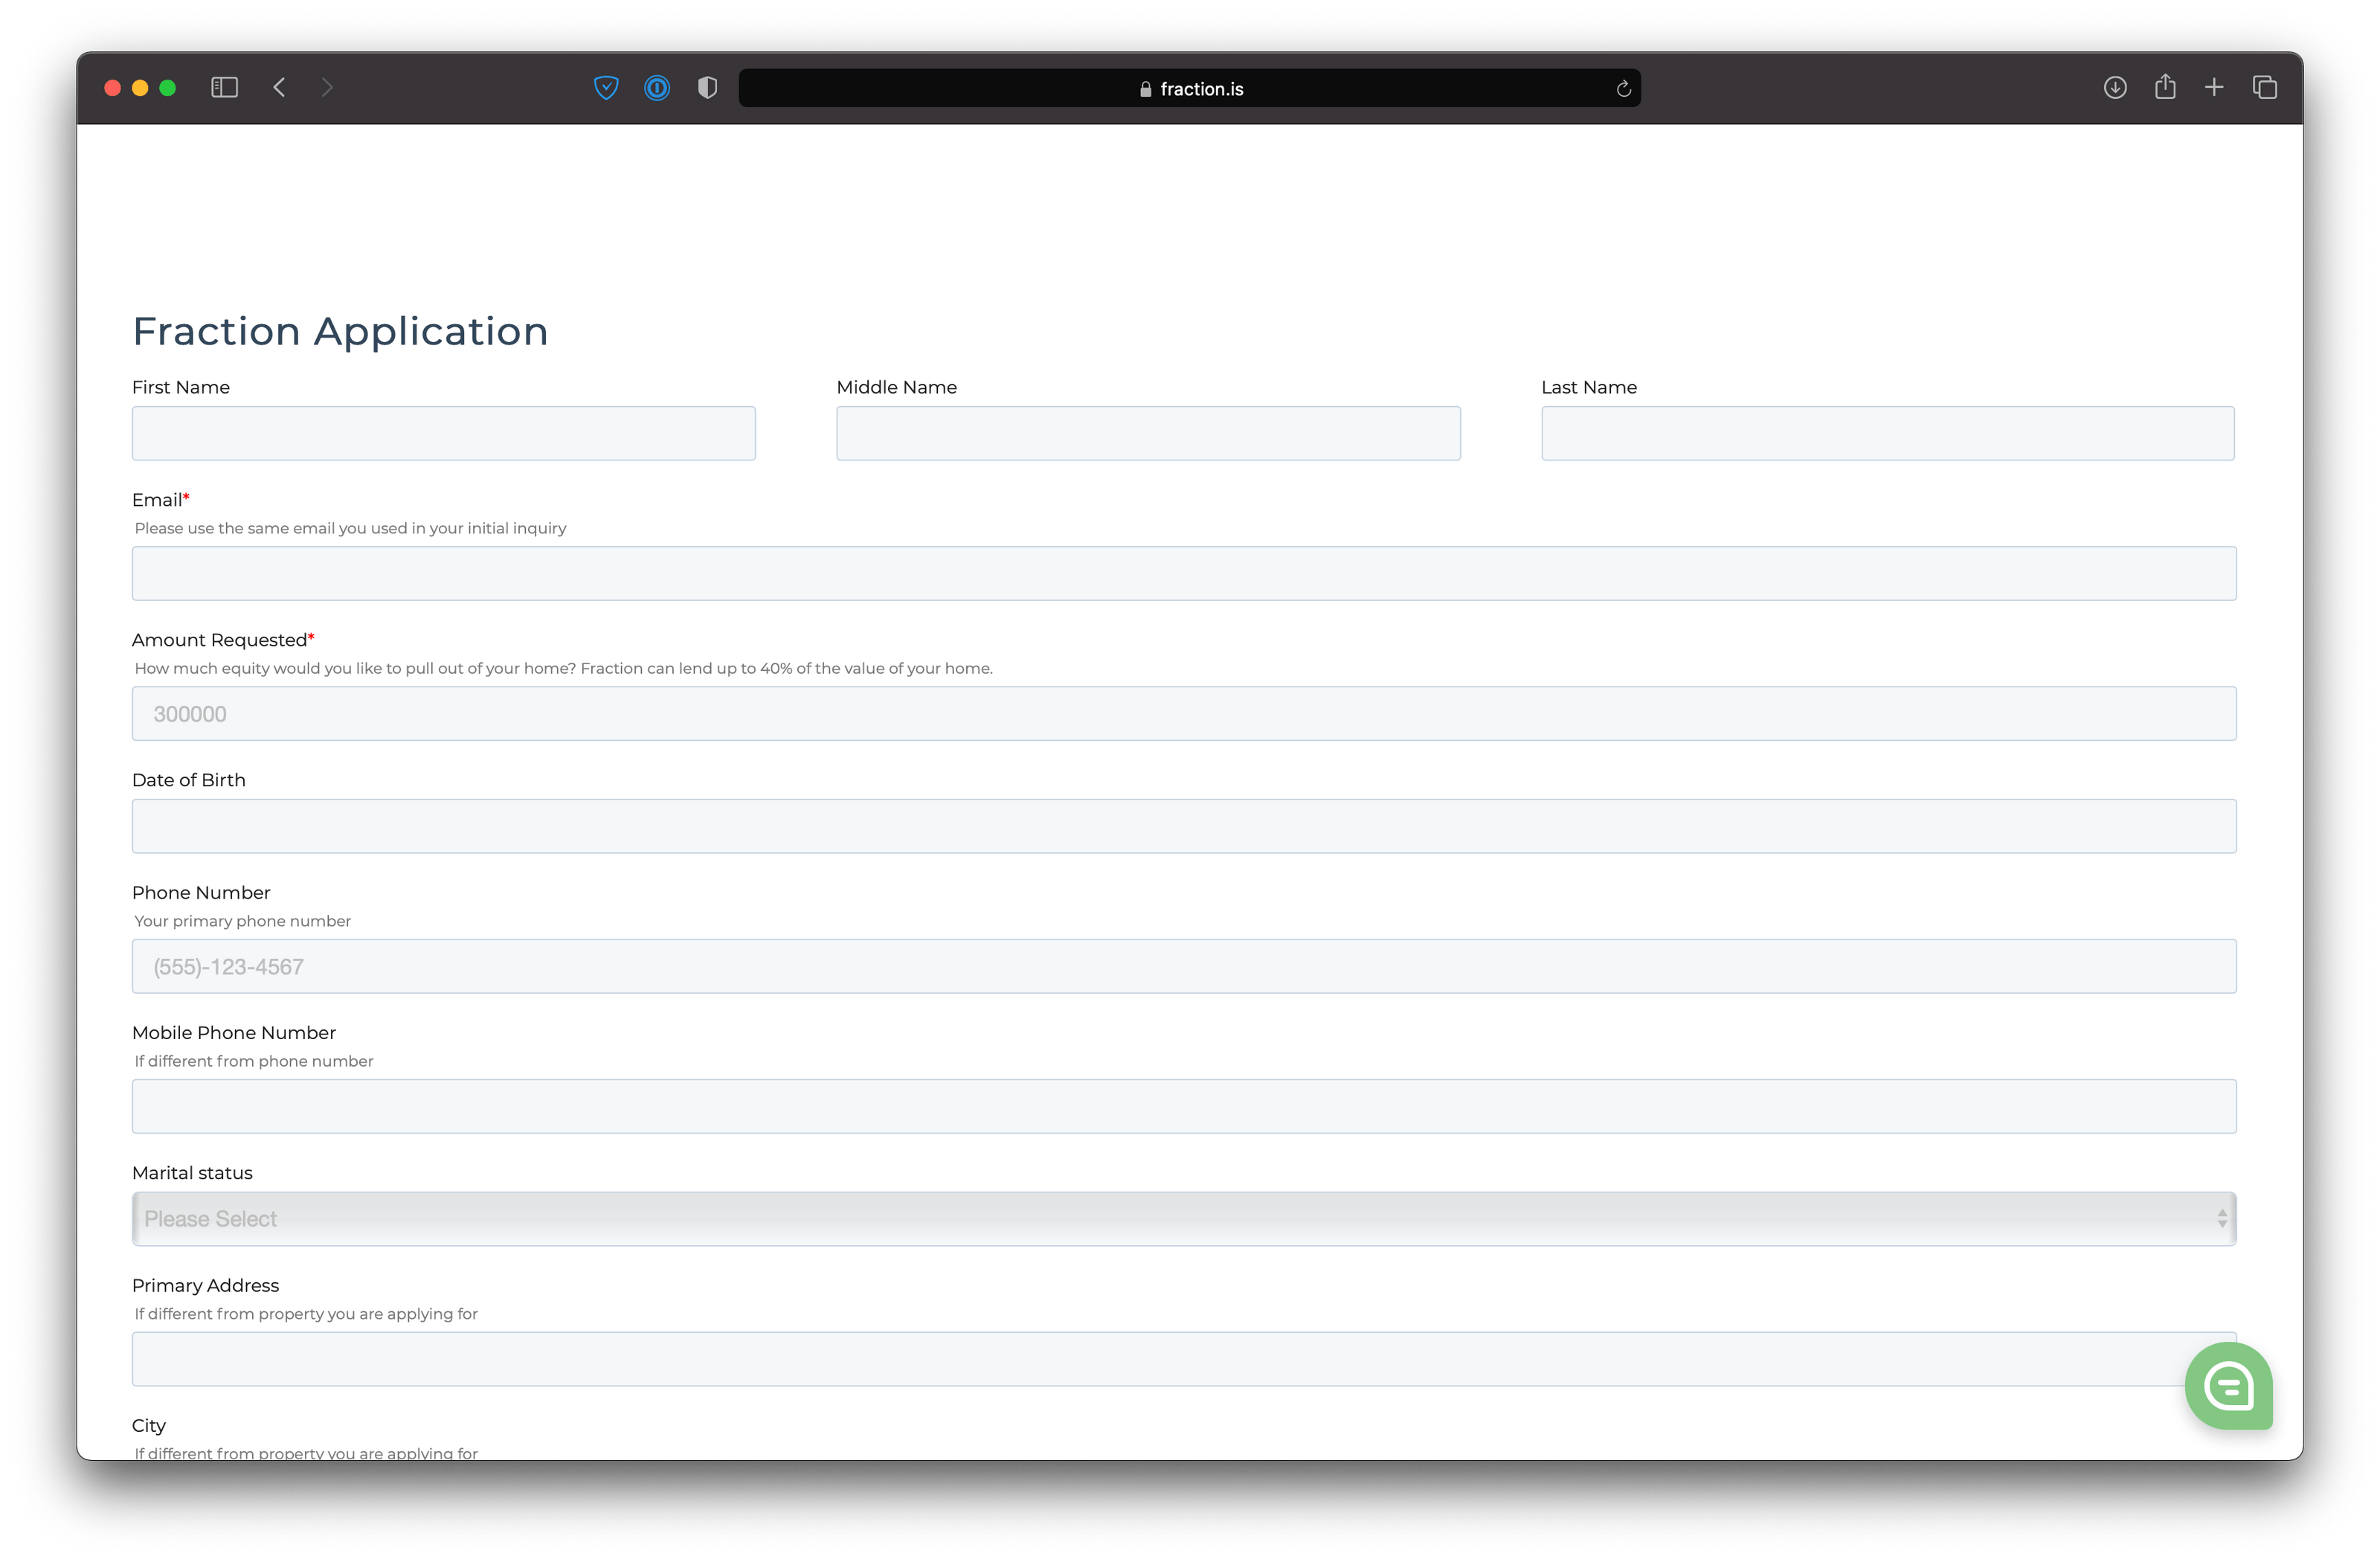Open the blue shield extension icon
Viewport: 2380px width, 1562px height.
pos(606,88)
